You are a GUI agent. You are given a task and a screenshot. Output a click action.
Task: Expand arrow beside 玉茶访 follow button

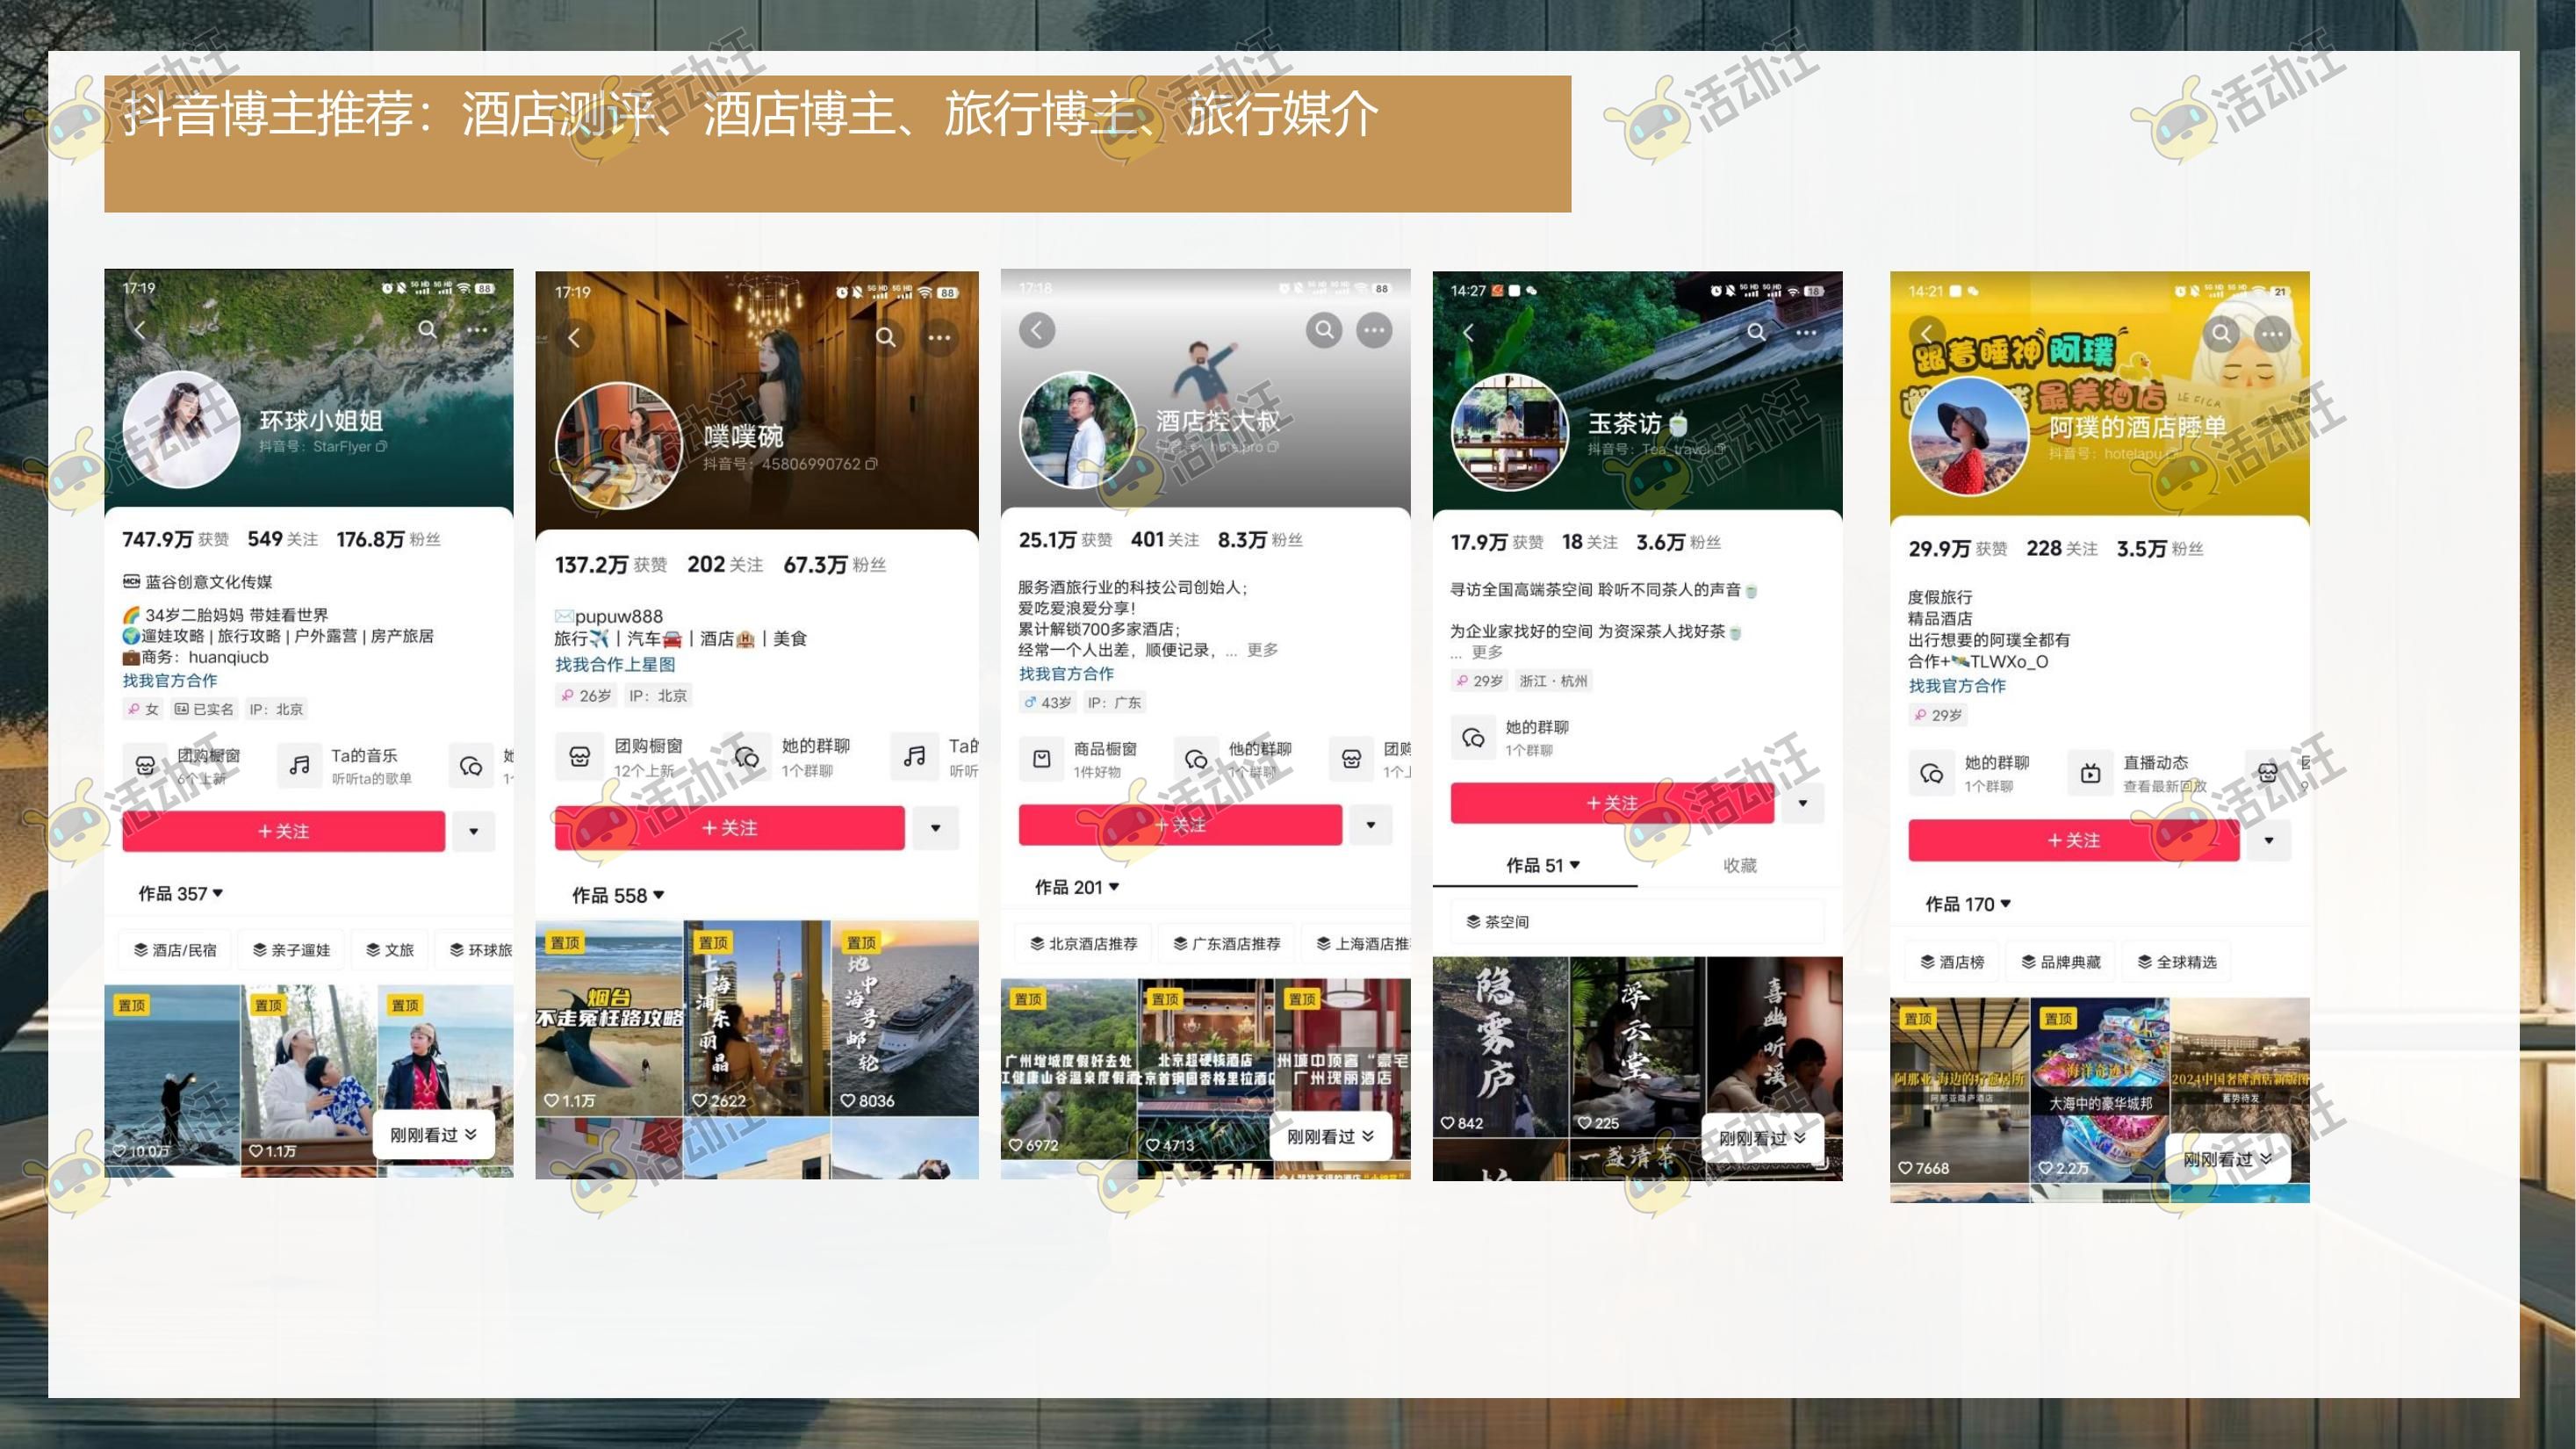tap(1803, 803)
